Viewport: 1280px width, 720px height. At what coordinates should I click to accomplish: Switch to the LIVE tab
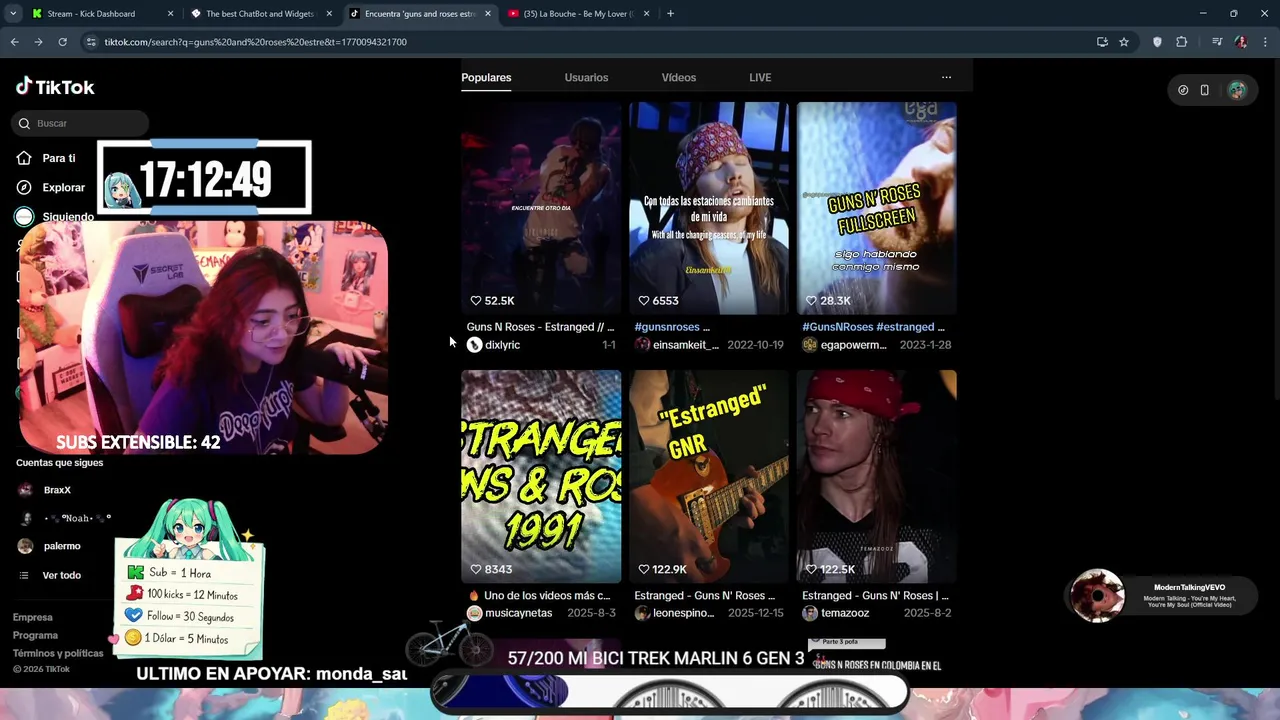(760, 77)
